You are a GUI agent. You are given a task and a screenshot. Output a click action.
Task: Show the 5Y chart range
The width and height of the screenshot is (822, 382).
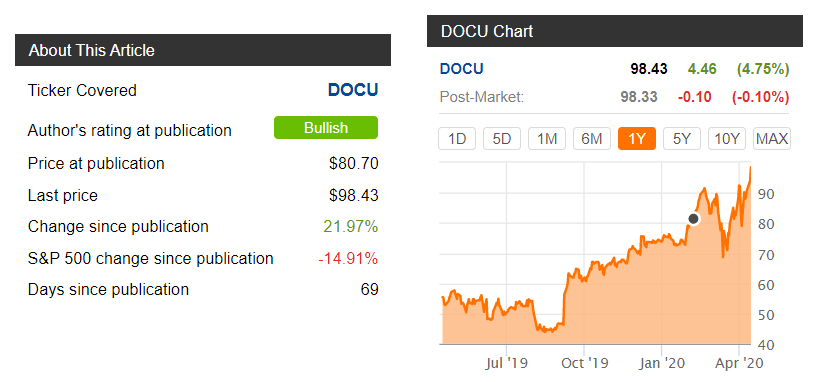(x=682, y=139)
